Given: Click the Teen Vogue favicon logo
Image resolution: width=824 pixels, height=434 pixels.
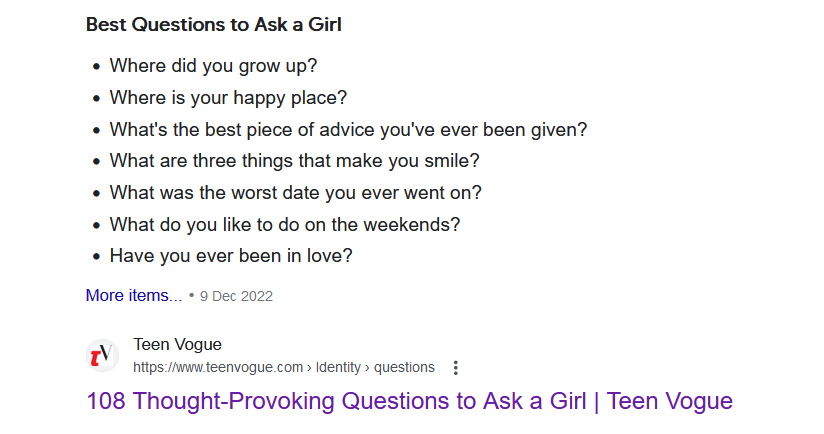Looking at the screenshot, I should (102, 356).
